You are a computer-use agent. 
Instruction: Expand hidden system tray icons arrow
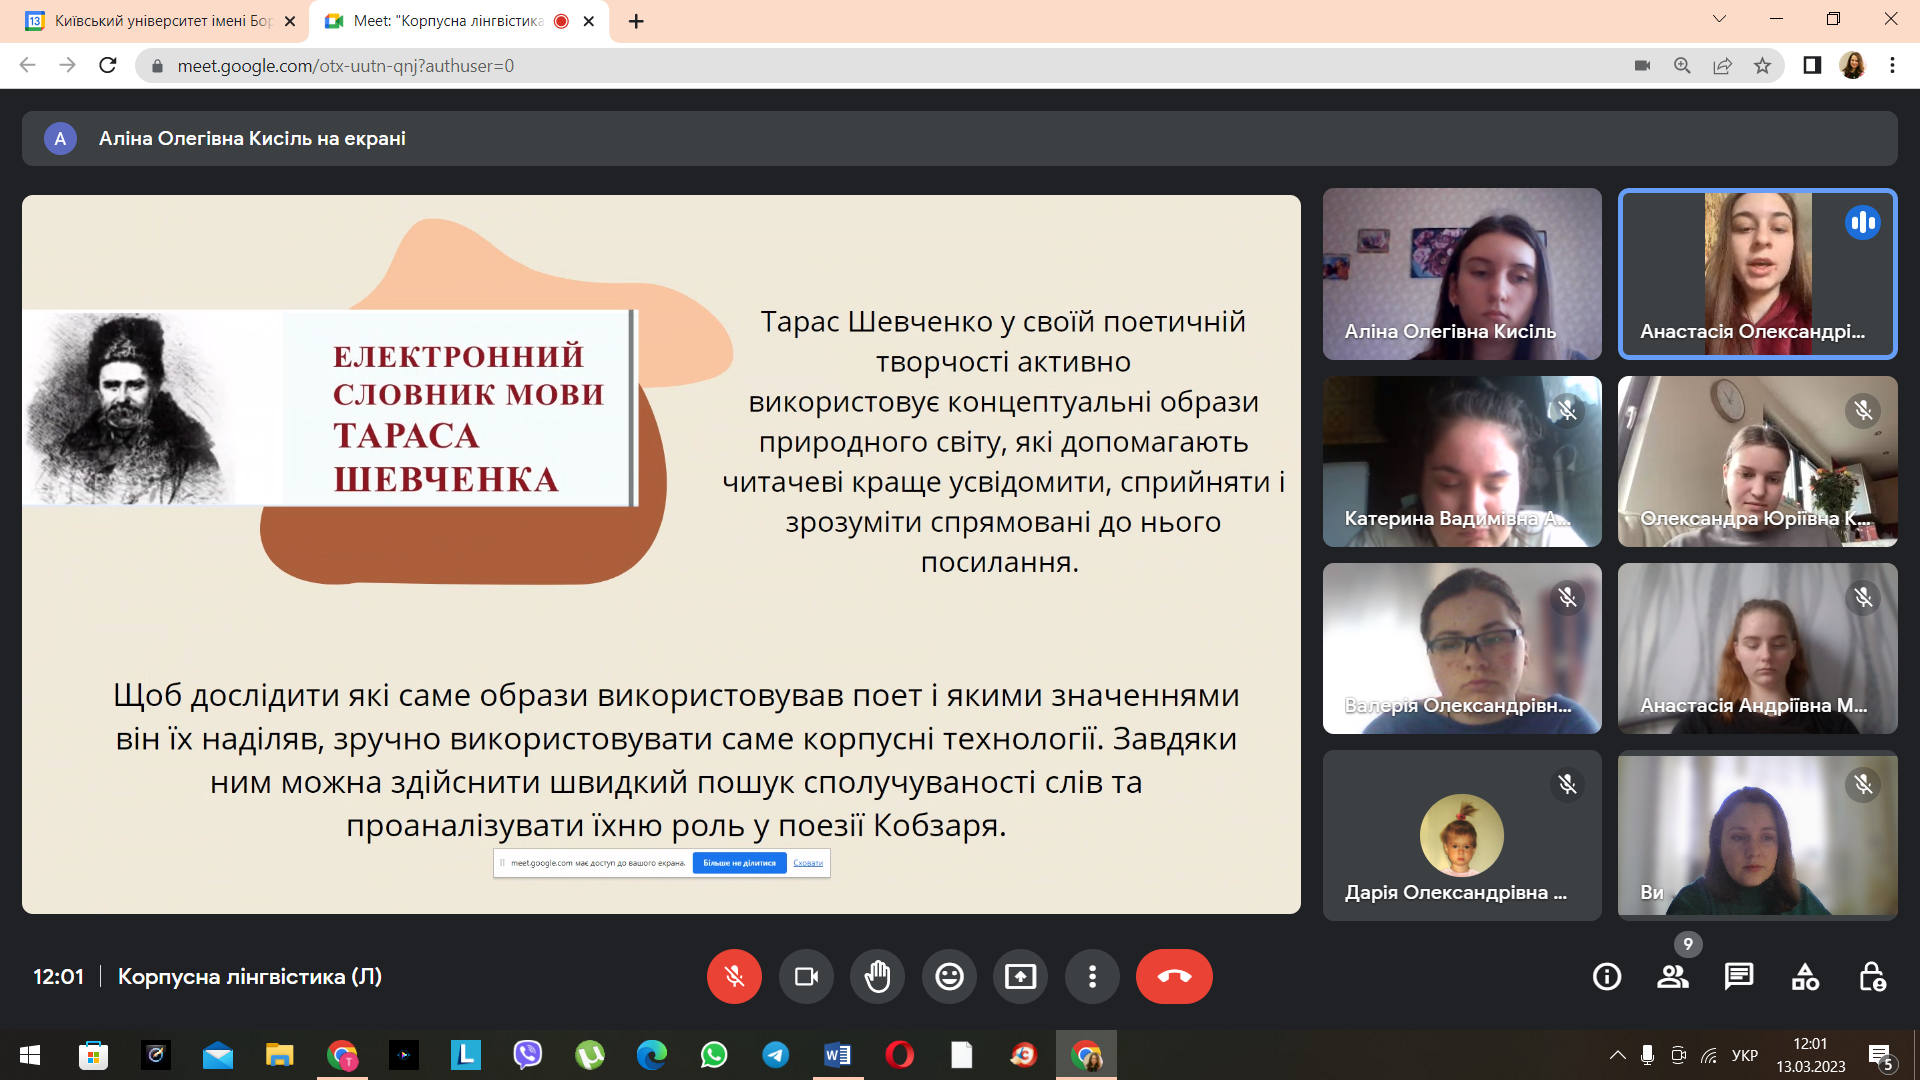pyautogui.click(x=1617, y=1055)
